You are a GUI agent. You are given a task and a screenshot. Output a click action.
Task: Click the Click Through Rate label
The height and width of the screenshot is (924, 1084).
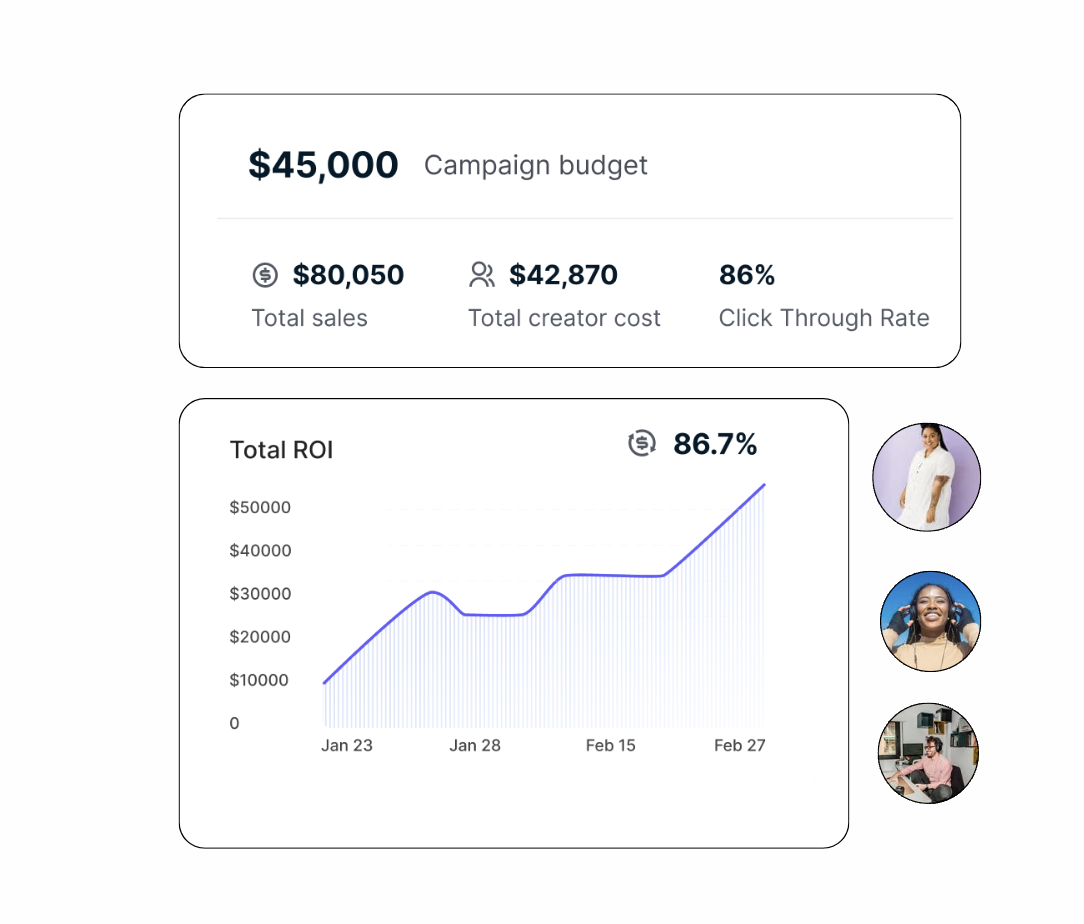(x=824, y=319)
